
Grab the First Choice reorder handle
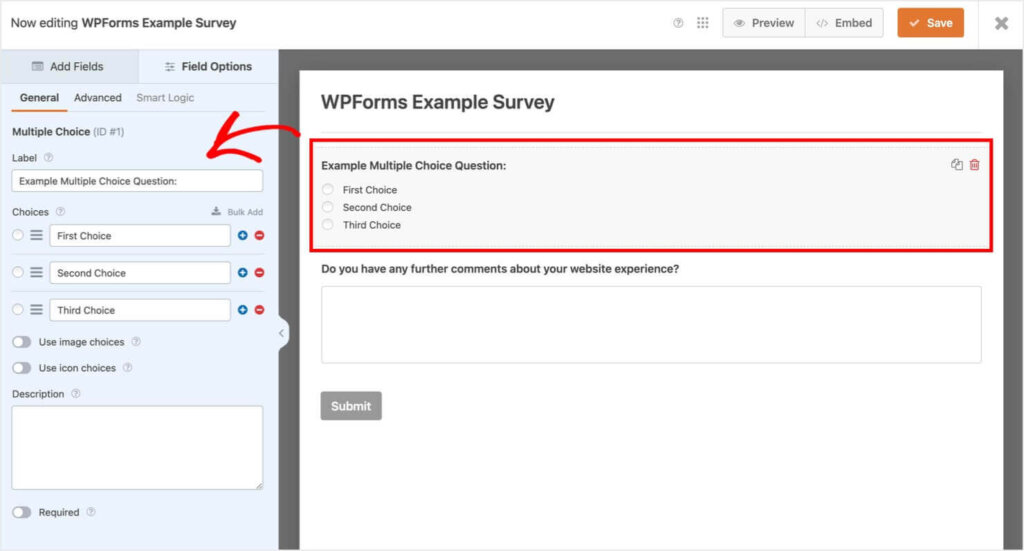point(37,235)
